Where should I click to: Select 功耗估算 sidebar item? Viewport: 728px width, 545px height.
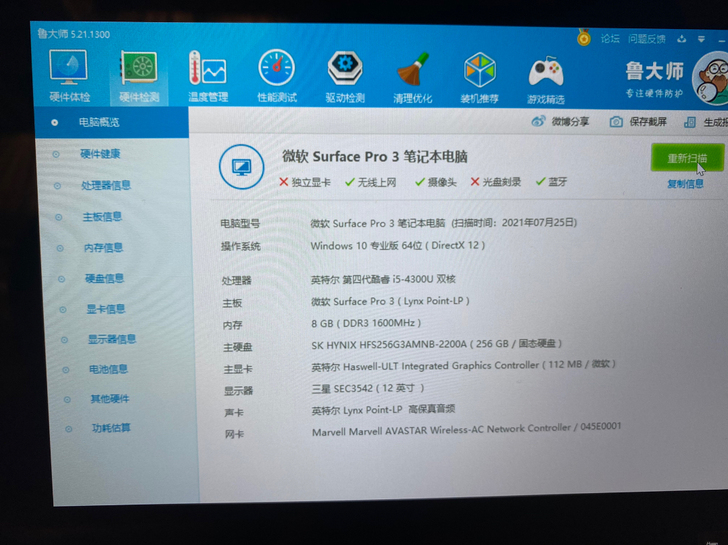(111, 428)
